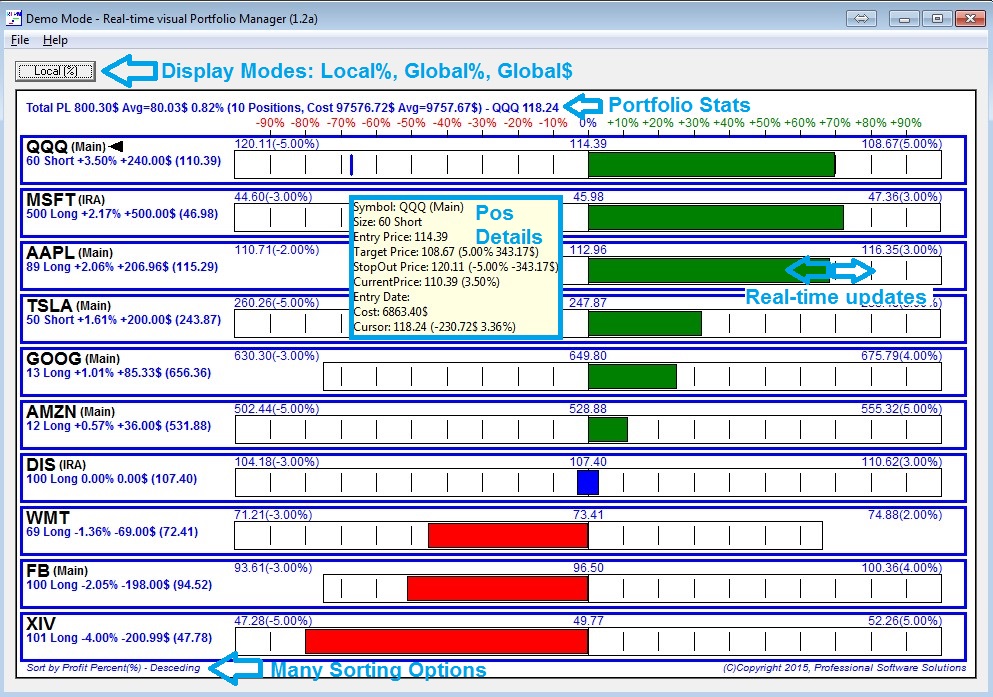Click the "Sort by Profit Percent(%)" sort label

pos(113,668)
